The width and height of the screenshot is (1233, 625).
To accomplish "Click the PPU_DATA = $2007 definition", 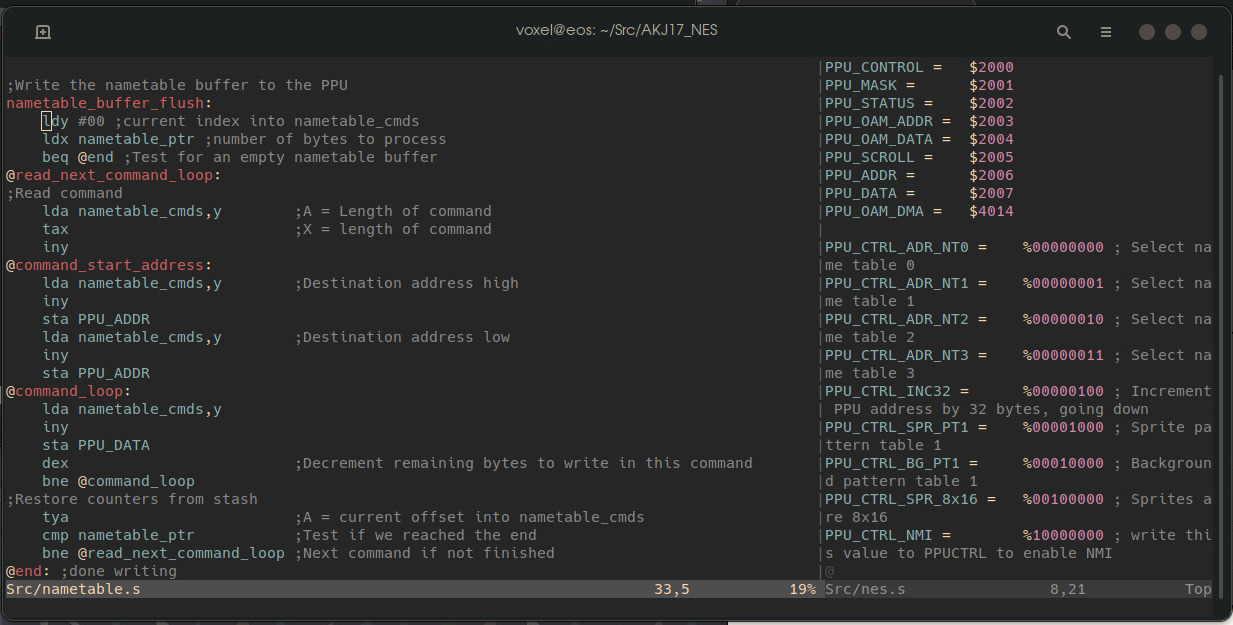I will pos(919,193).
